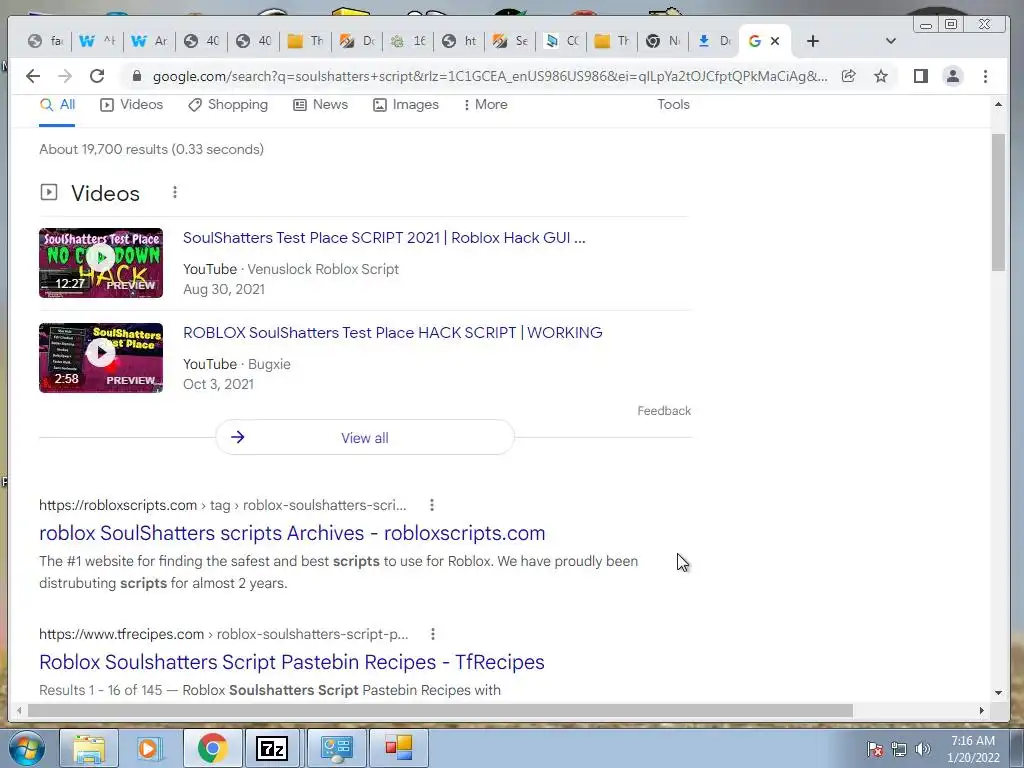Expand the More search filters menu

[485, 104]
